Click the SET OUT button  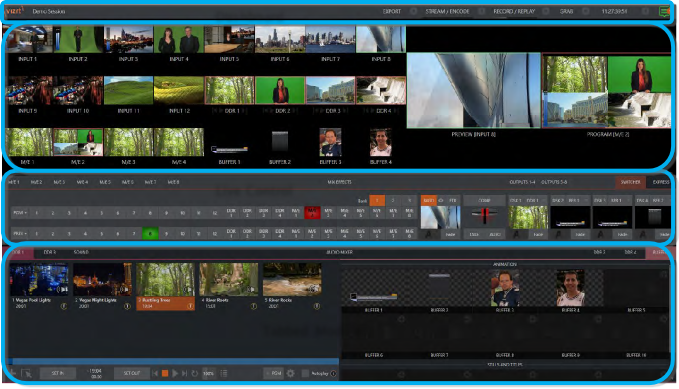point(132,373)
